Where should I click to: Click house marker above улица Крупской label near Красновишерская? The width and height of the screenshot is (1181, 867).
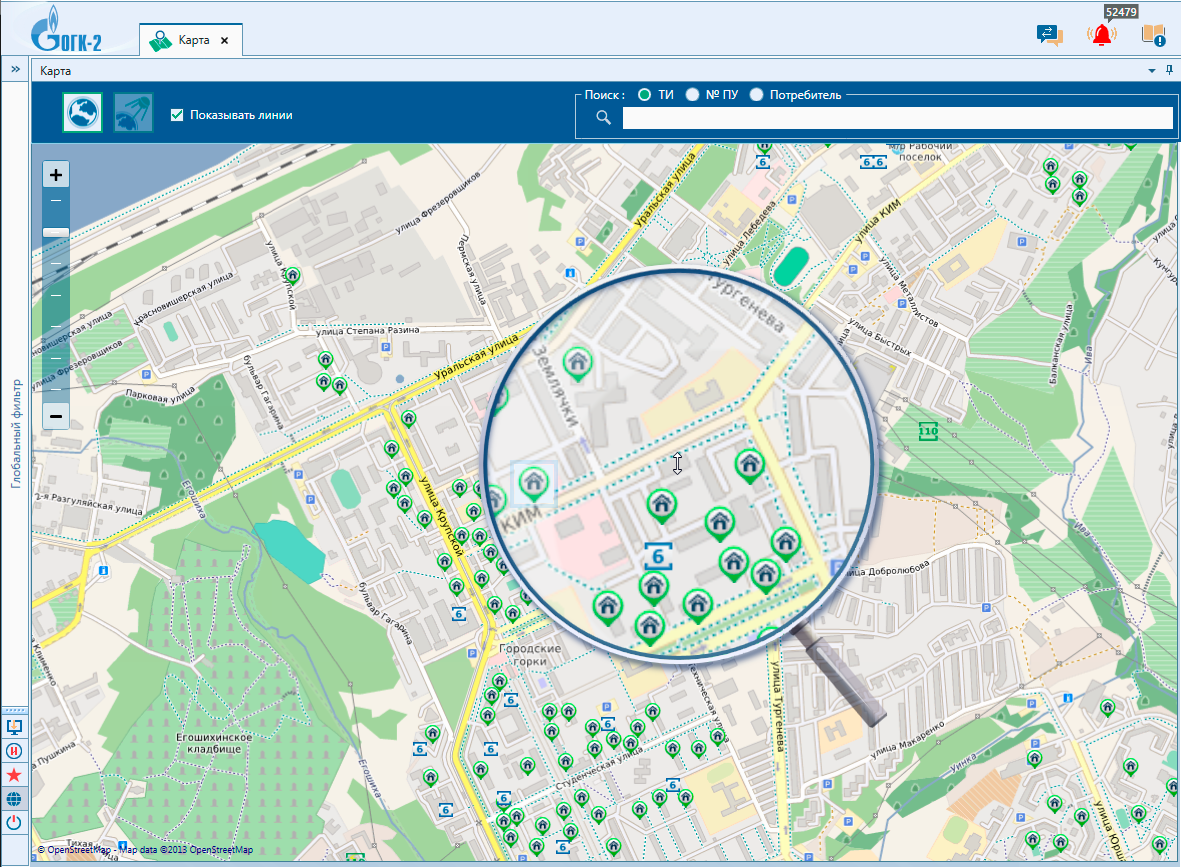pyautogui.click(x=292, y=276)
